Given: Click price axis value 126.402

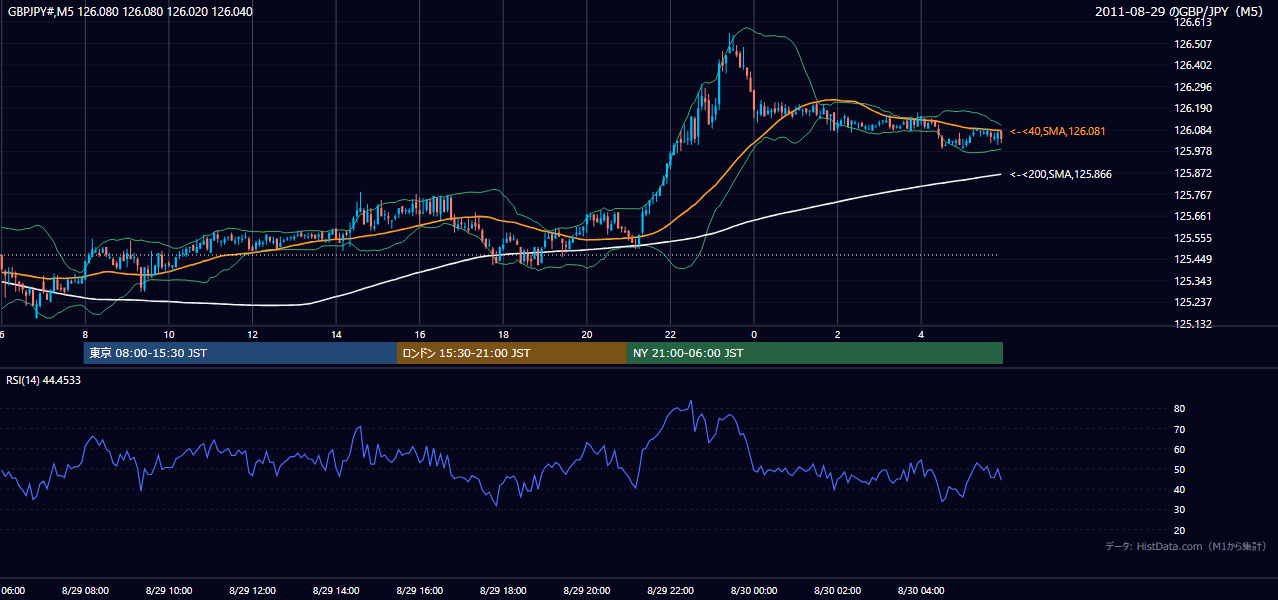Looking at the screenshot, I should click(x=1193, y=65).
